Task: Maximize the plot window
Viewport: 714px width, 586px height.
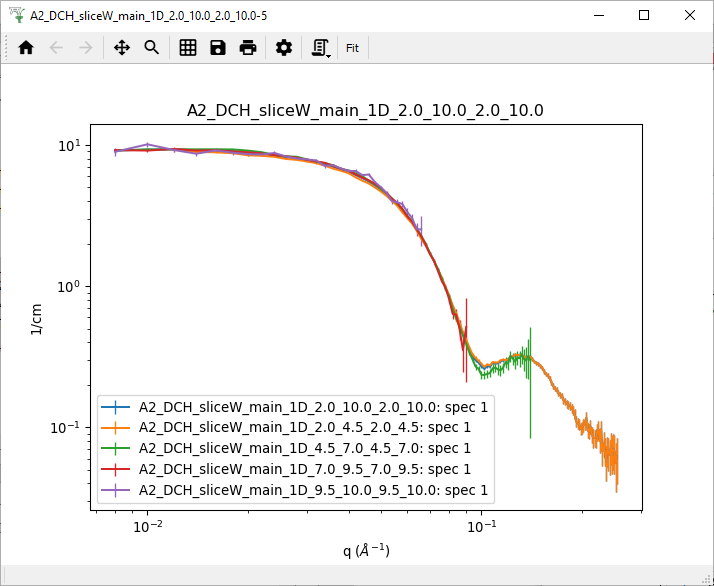Action: [x=644, y=15]
